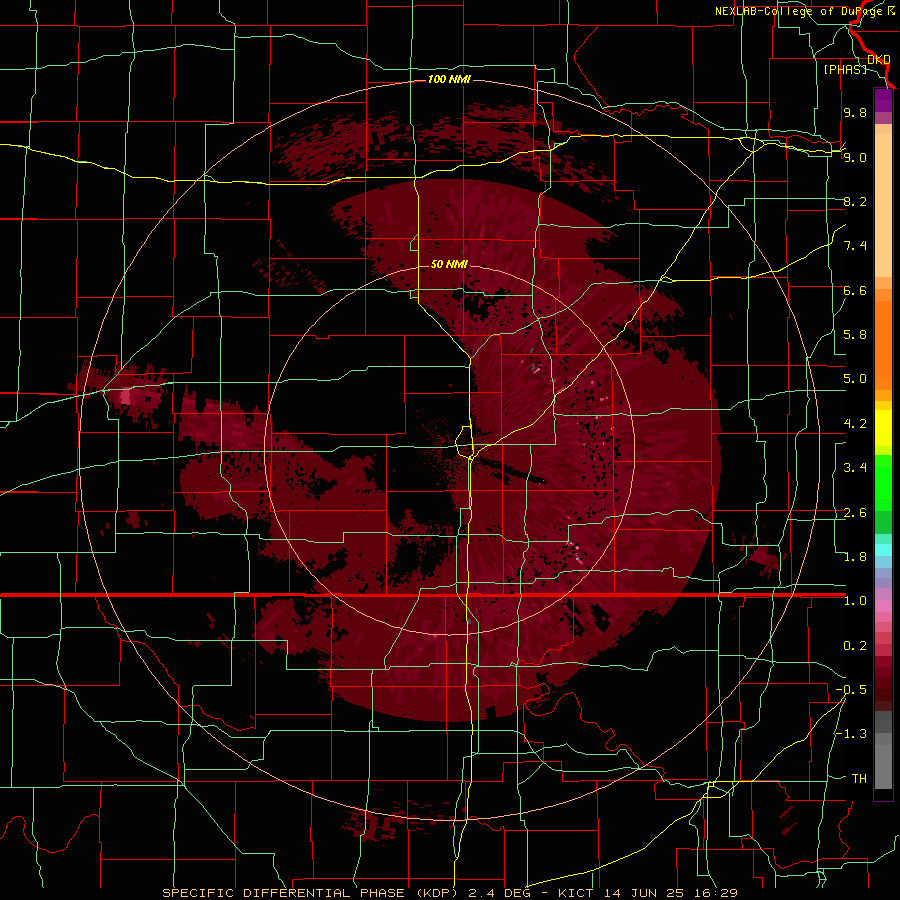The image size is (900, 900).
Task: Click the 1.0 scale value
Action: click(x=855, y=601)
